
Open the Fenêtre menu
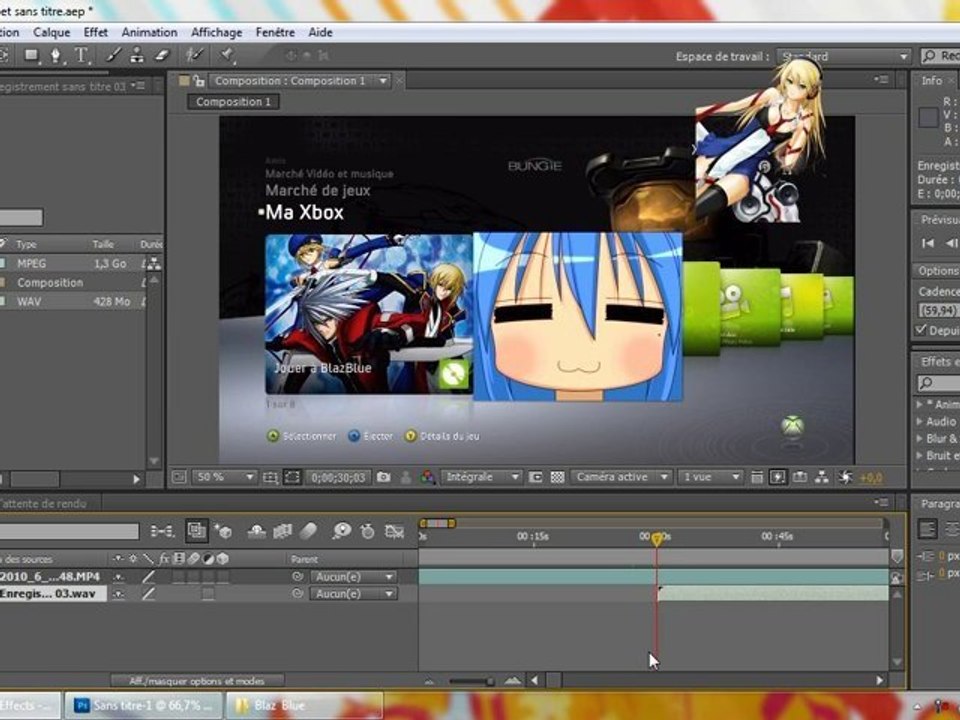point(276,32)
